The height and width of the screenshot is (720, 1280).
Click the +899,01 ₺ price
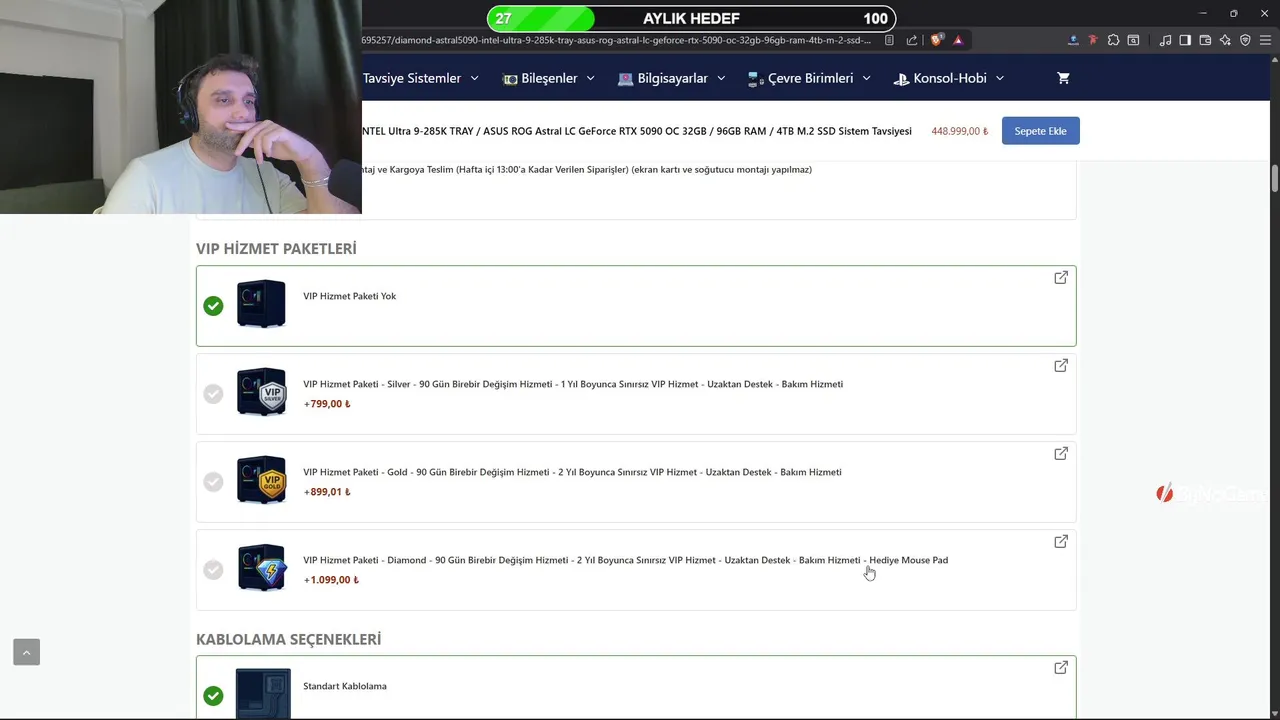327,492
